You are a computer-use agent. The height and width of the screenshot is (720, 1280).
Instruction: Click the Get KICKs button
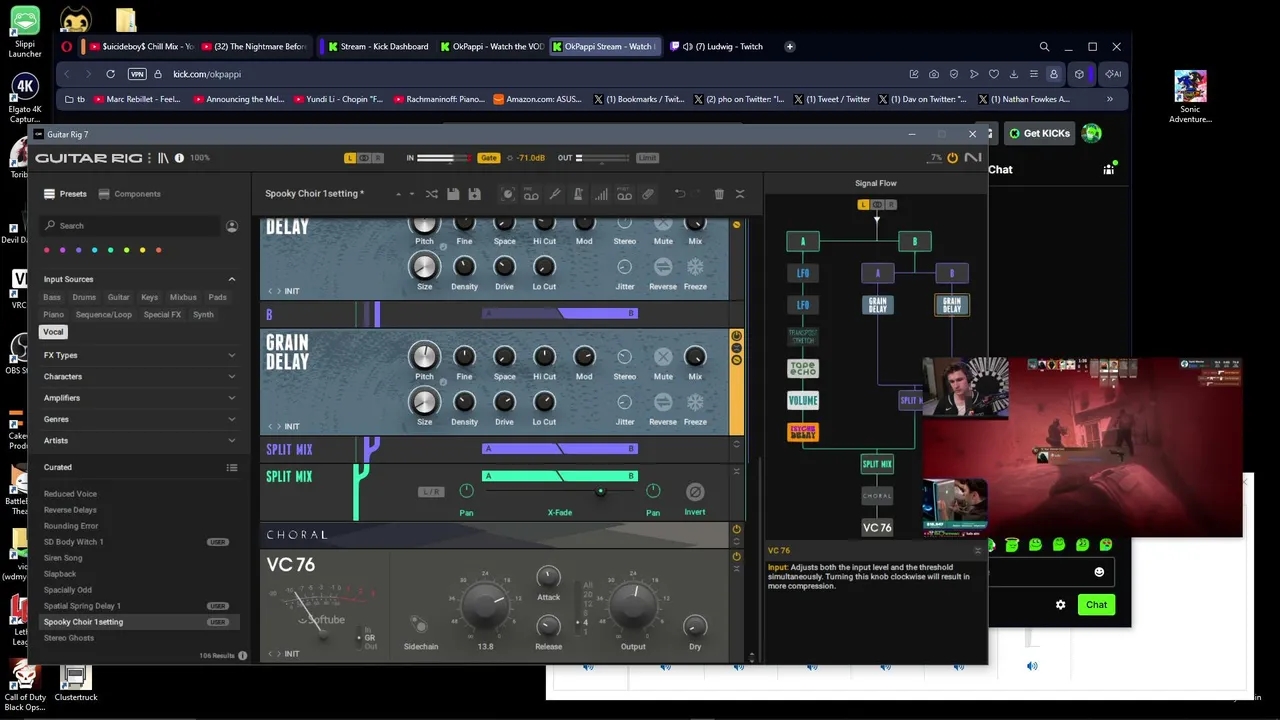coord(1039,133)
